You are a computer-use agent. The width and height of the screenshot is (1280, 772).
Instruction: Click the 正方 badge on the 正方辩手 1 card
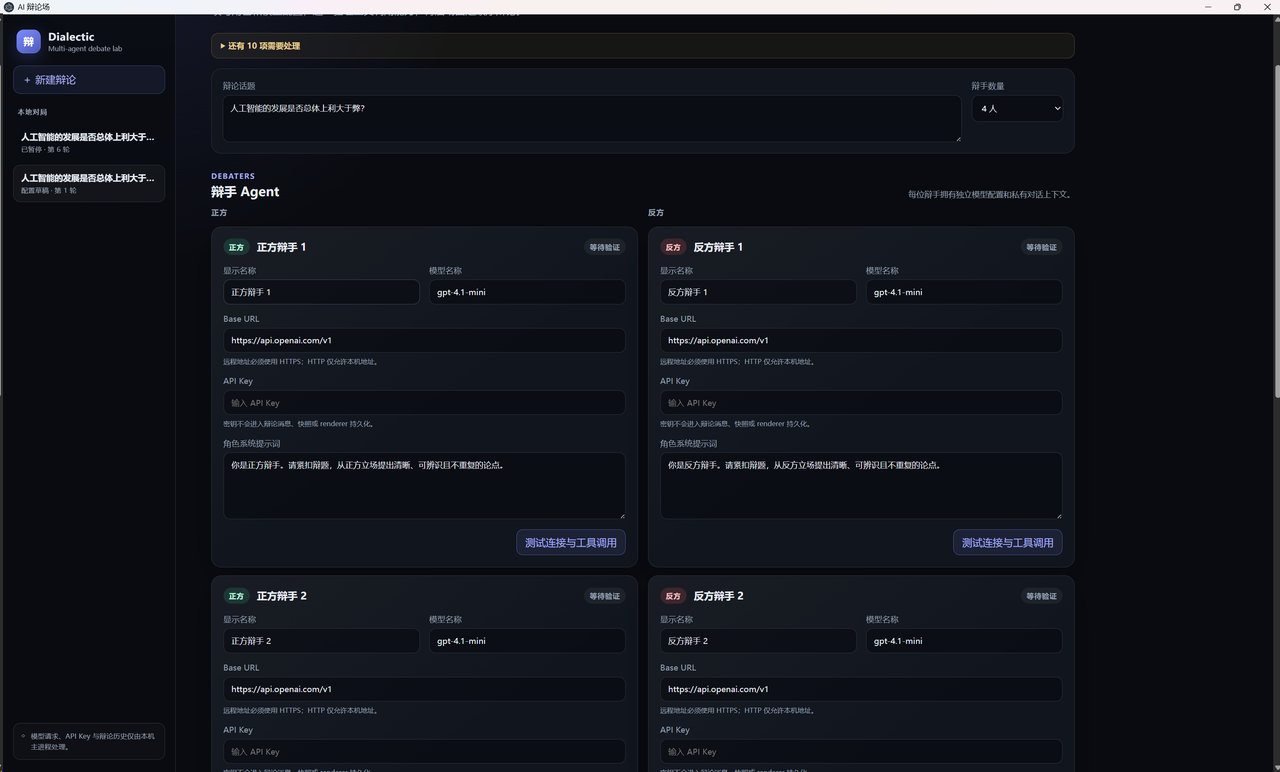point(236,247)
